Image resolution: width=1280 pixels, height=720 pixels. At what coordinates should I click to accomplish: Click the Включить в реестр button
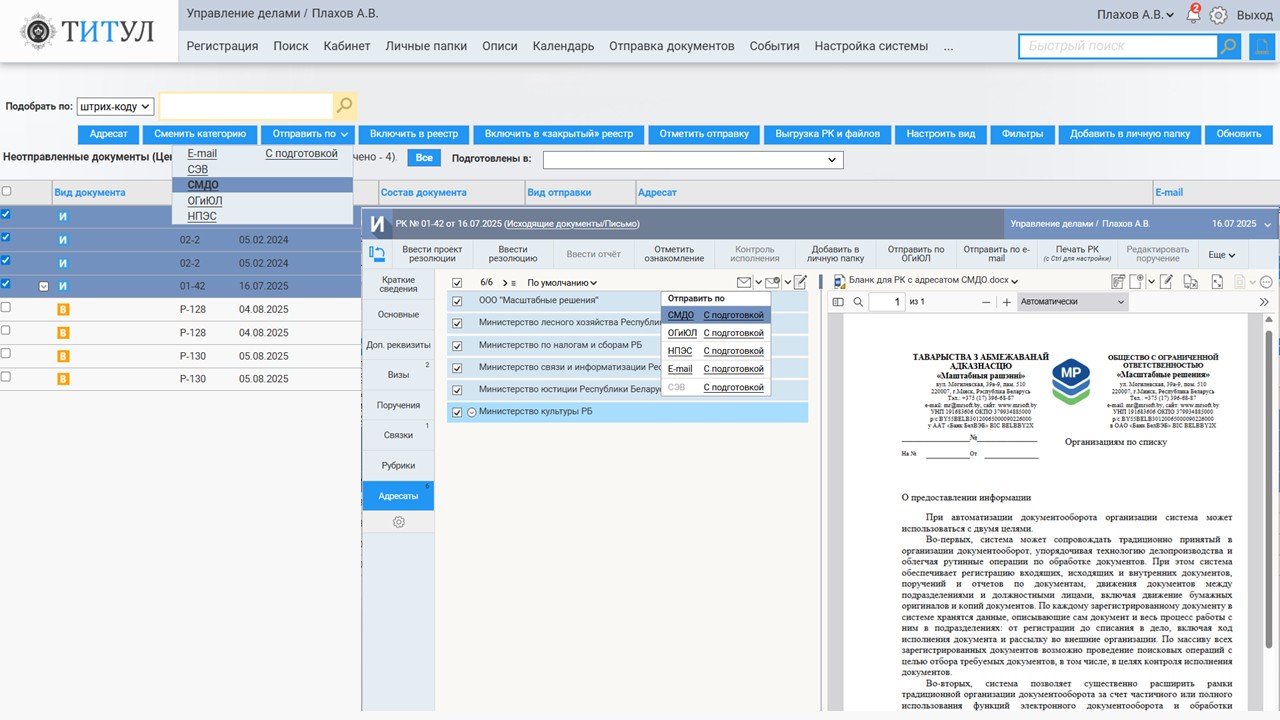pos(414,134)
